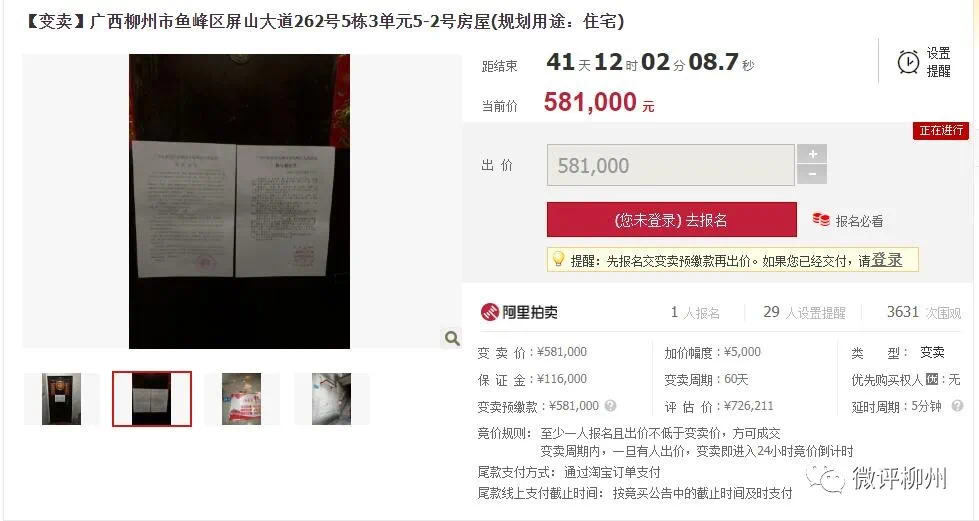Open the 登录 link in reminder
Image resolution: width=979 pixels, height=521 pixels.
tap(887, 260)
